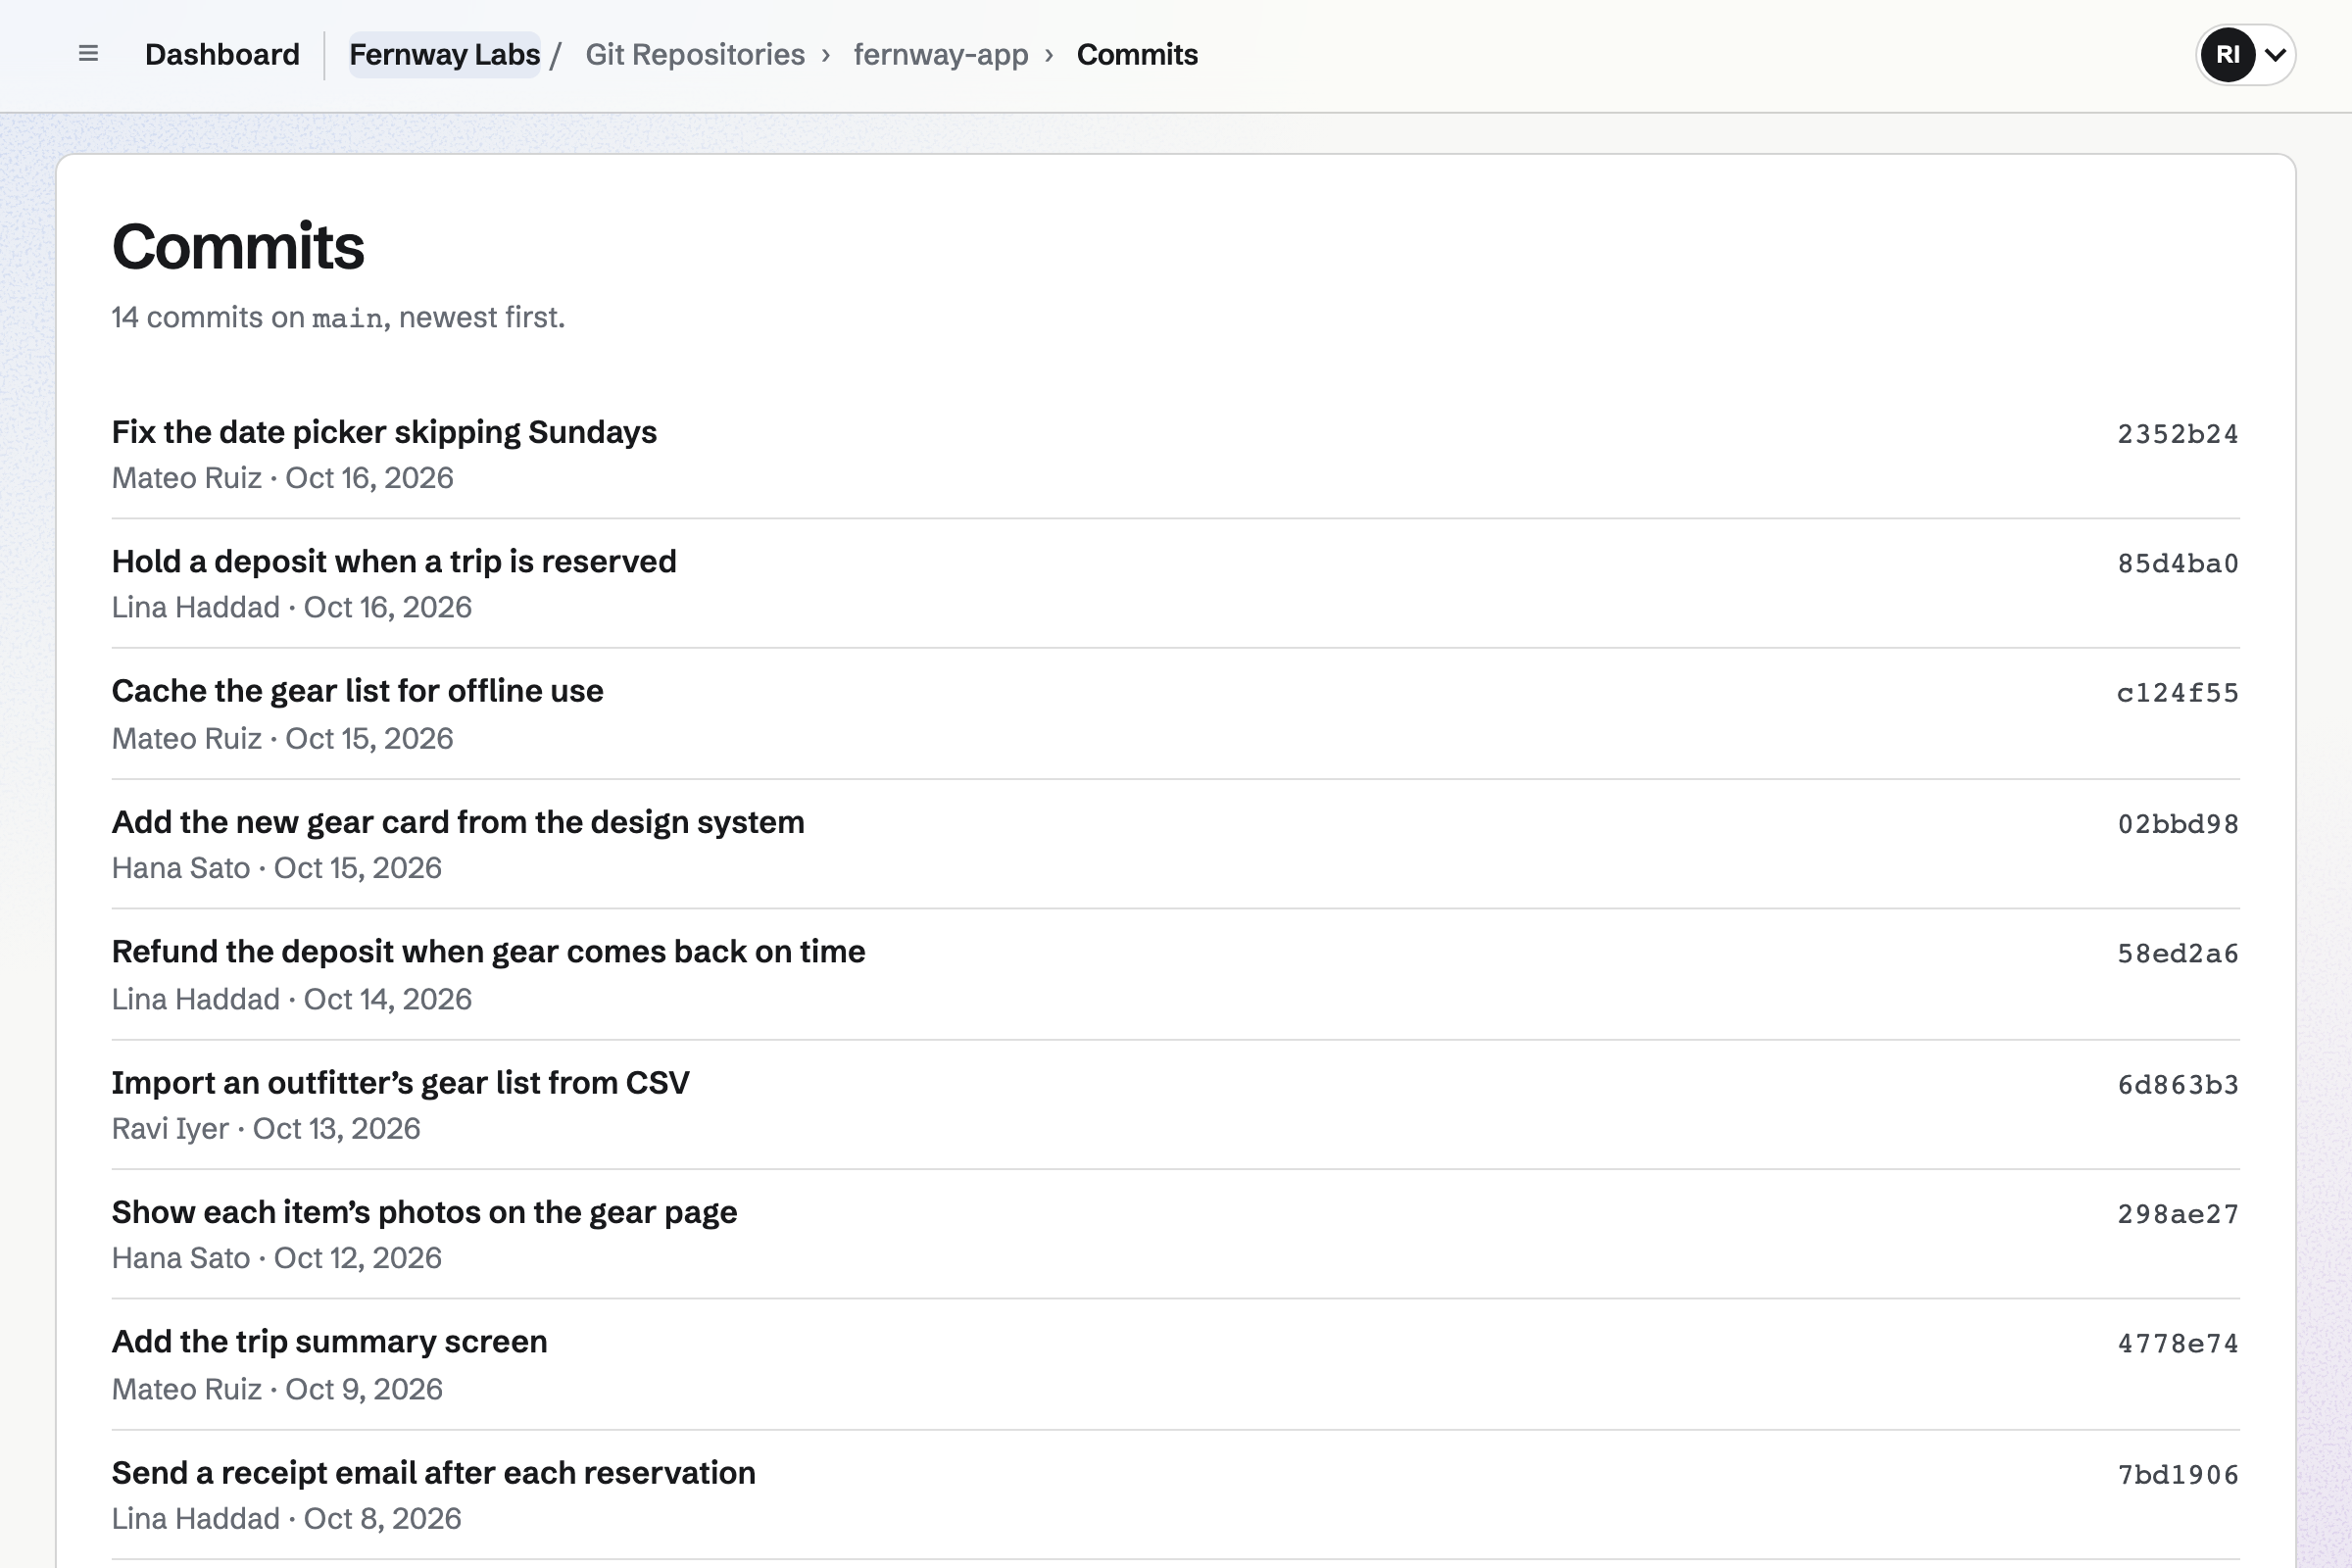Open commit 'Fix the date picker skipping Sundays'
Screen dimensions: 2352x1568
[x=384, y=432]
